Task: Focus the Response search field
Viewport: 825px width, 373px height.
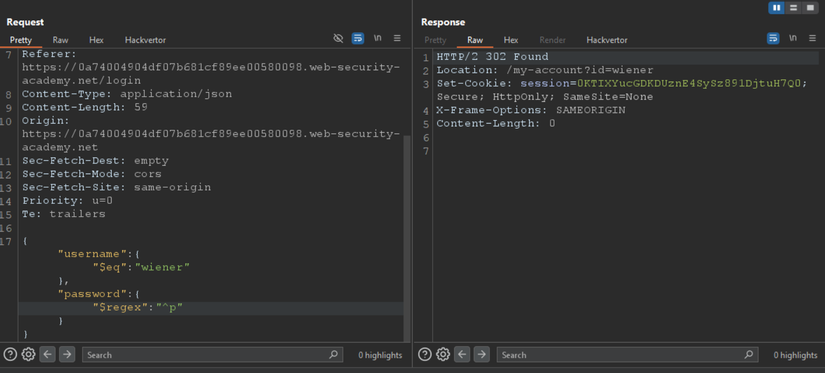Action: [627, 355]
